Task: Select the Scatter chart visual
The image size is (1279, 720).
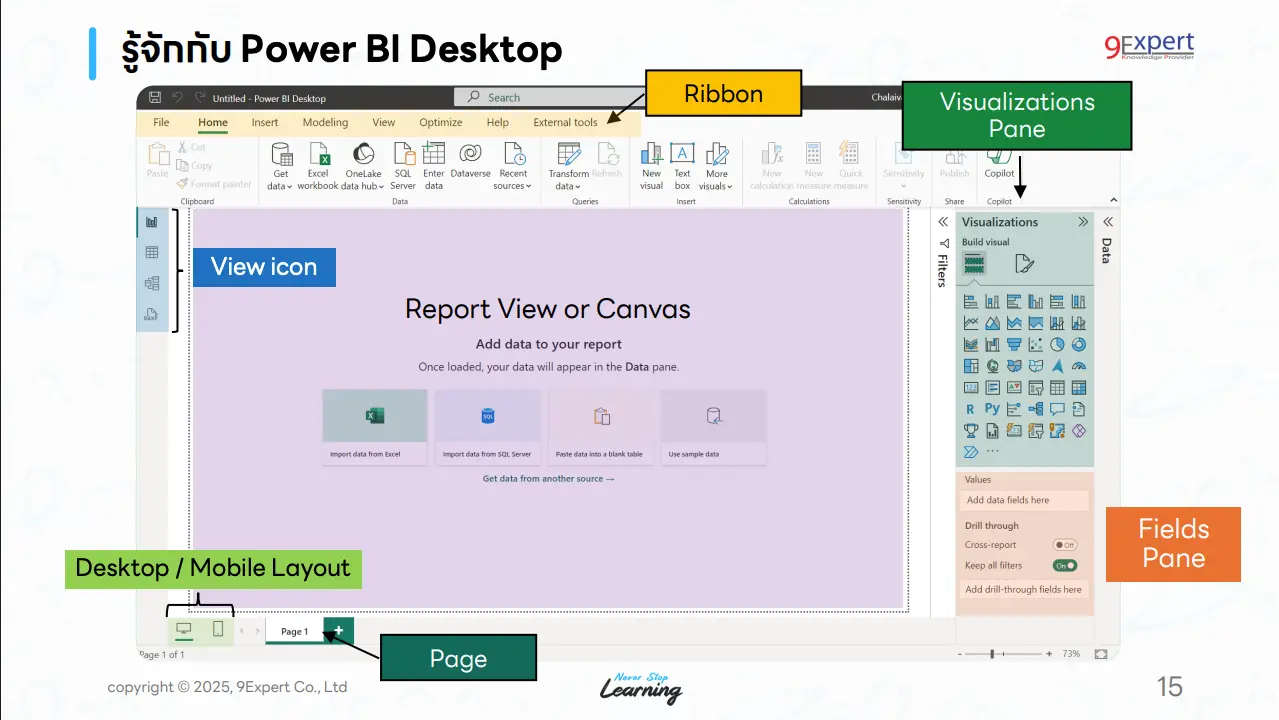Action: point(1036,344)
